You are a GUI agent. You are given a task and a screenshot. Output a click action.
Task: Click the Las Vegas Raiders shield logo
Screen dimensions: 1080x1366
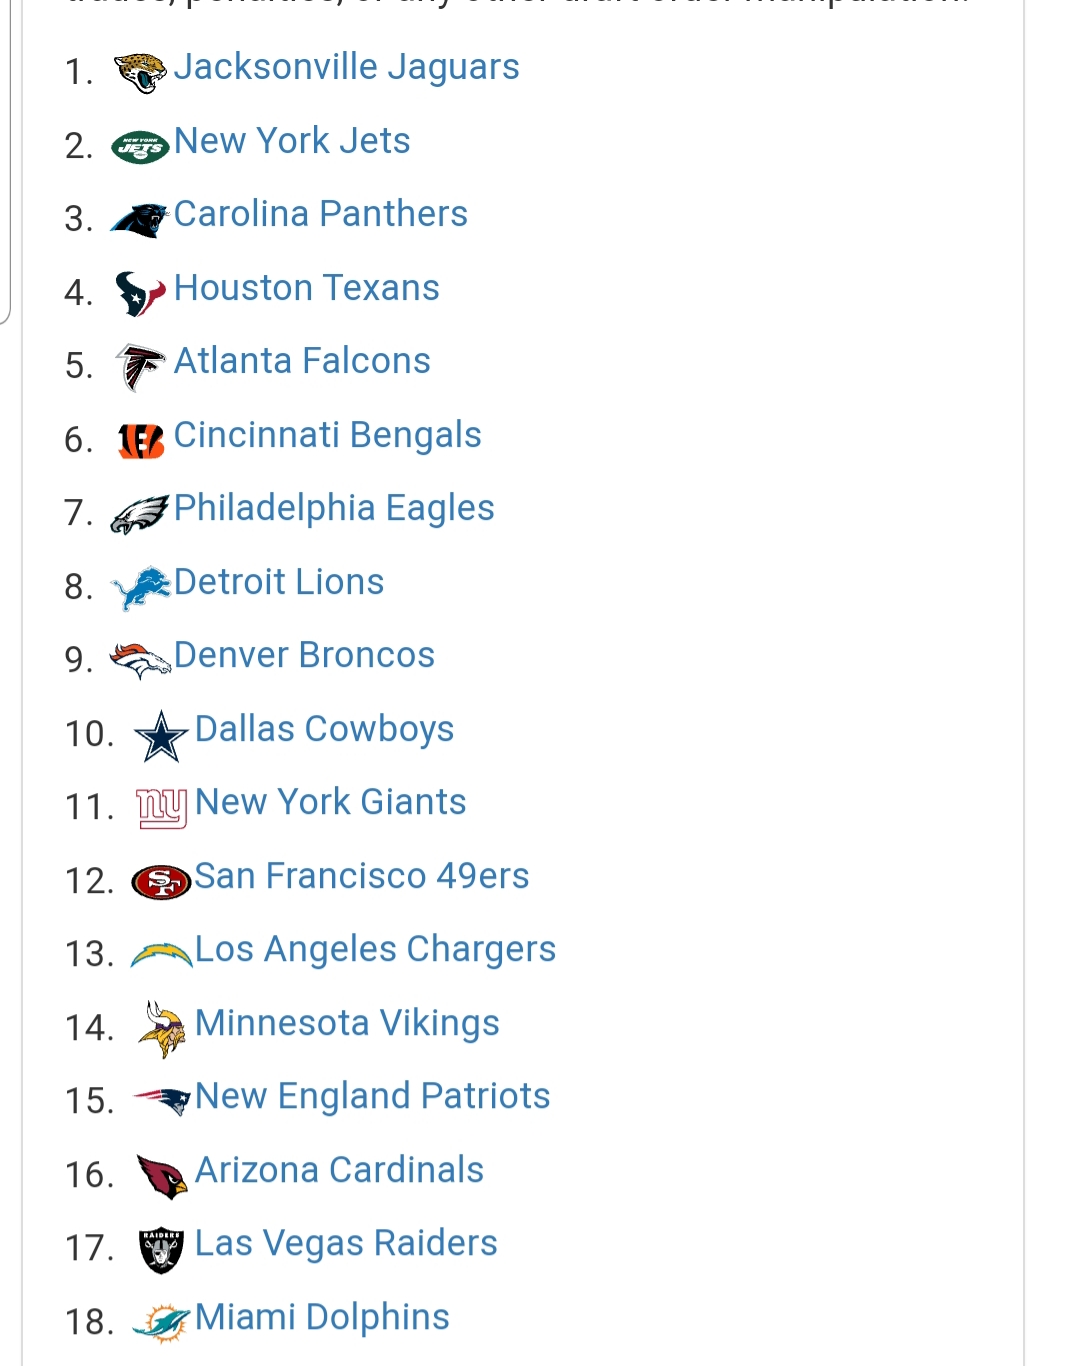[161, 1250]
